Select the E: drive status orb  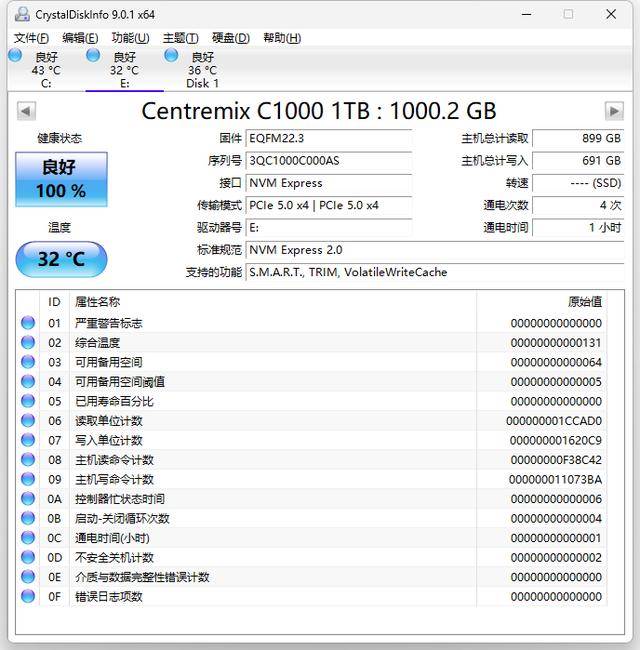[x=93, y=56]
